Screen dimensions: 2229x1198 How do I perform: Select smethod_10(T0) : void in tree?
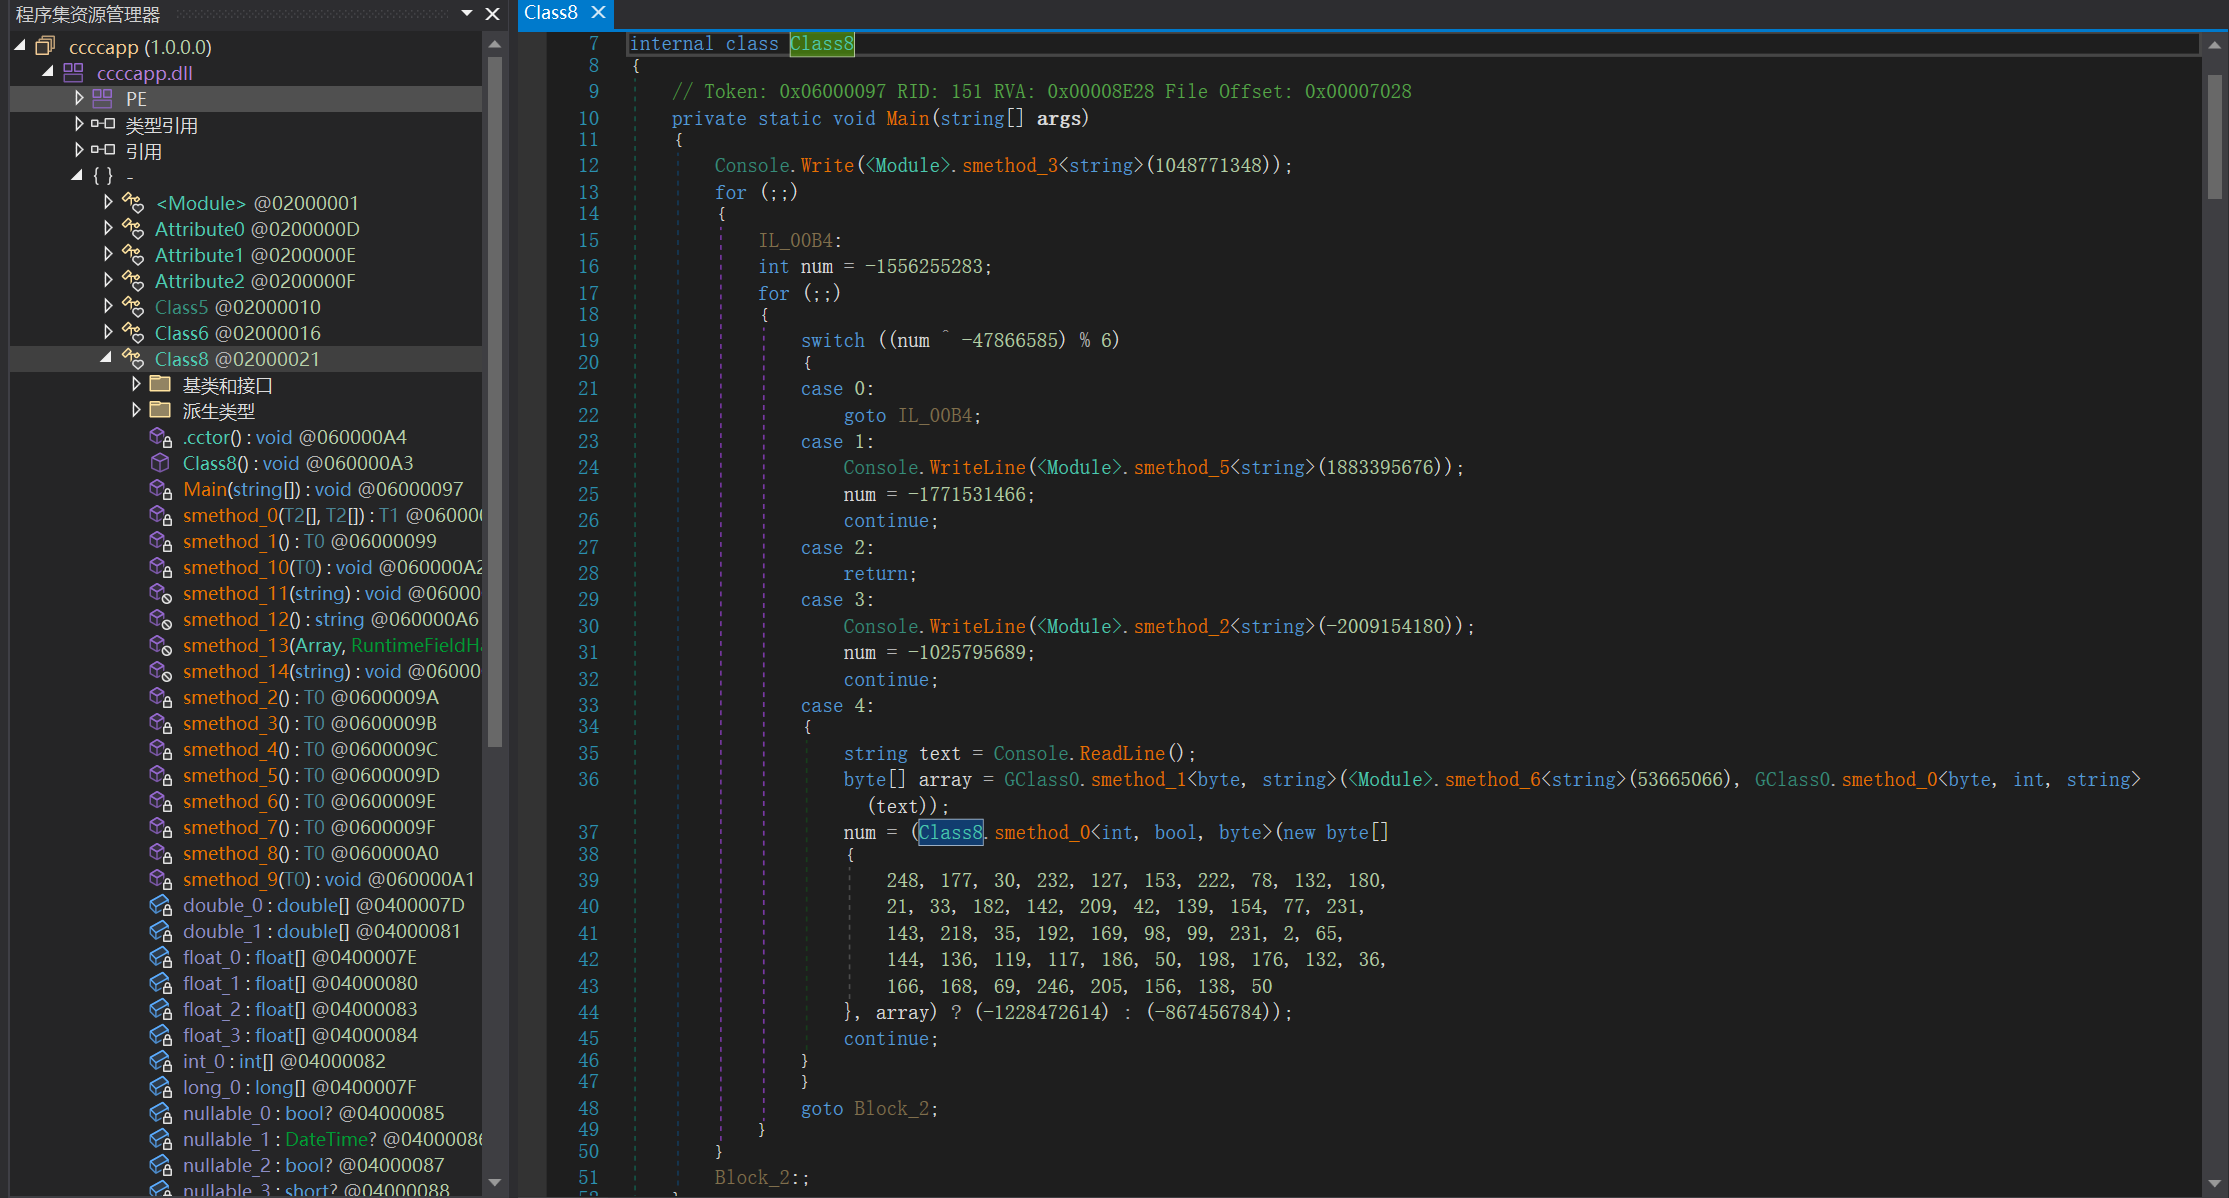(x=331, y=567)
